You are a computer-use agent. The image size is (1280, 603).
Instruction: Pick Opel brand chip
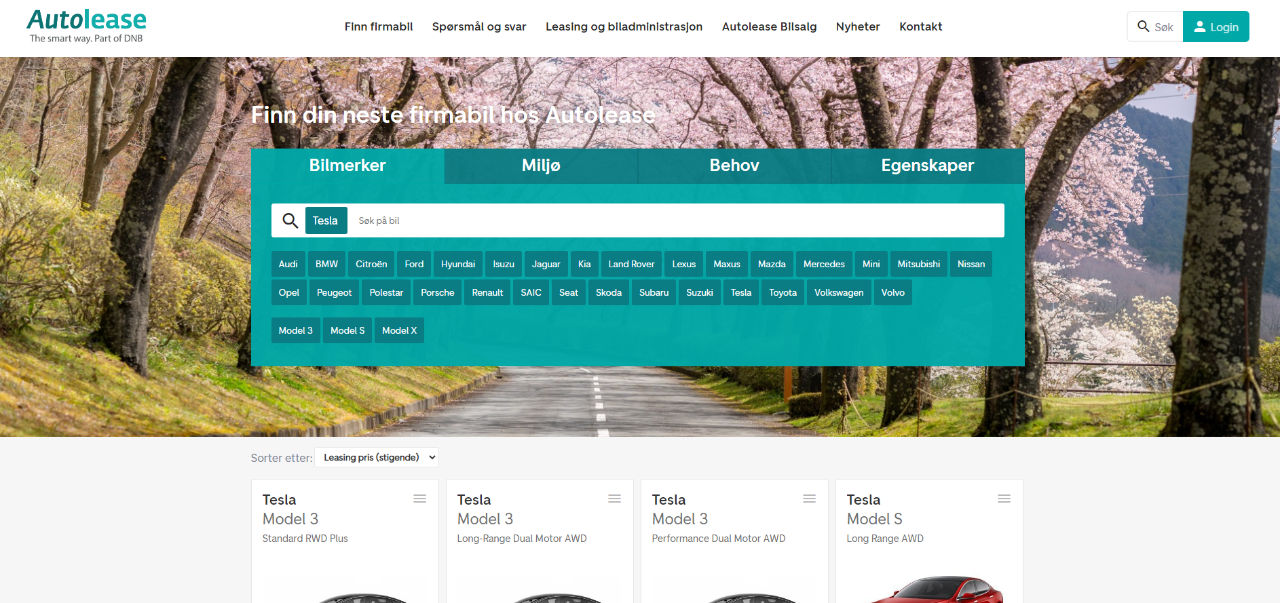click(x=289, y=292)
